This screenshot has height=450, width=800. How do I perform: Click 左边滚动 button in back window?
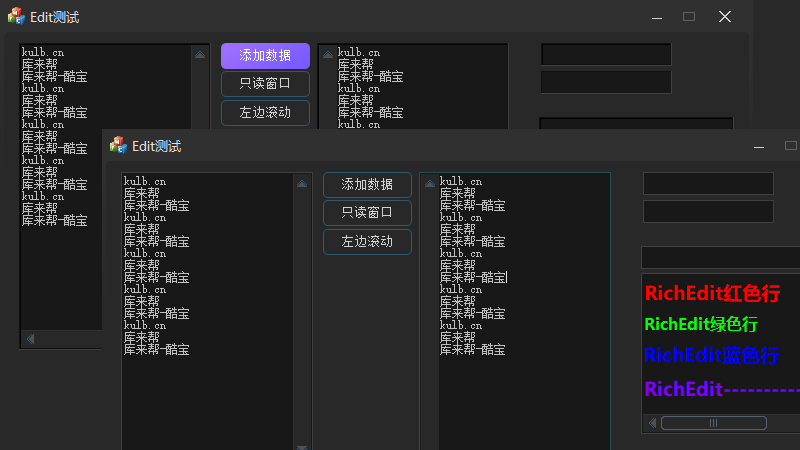pos(265,113)
